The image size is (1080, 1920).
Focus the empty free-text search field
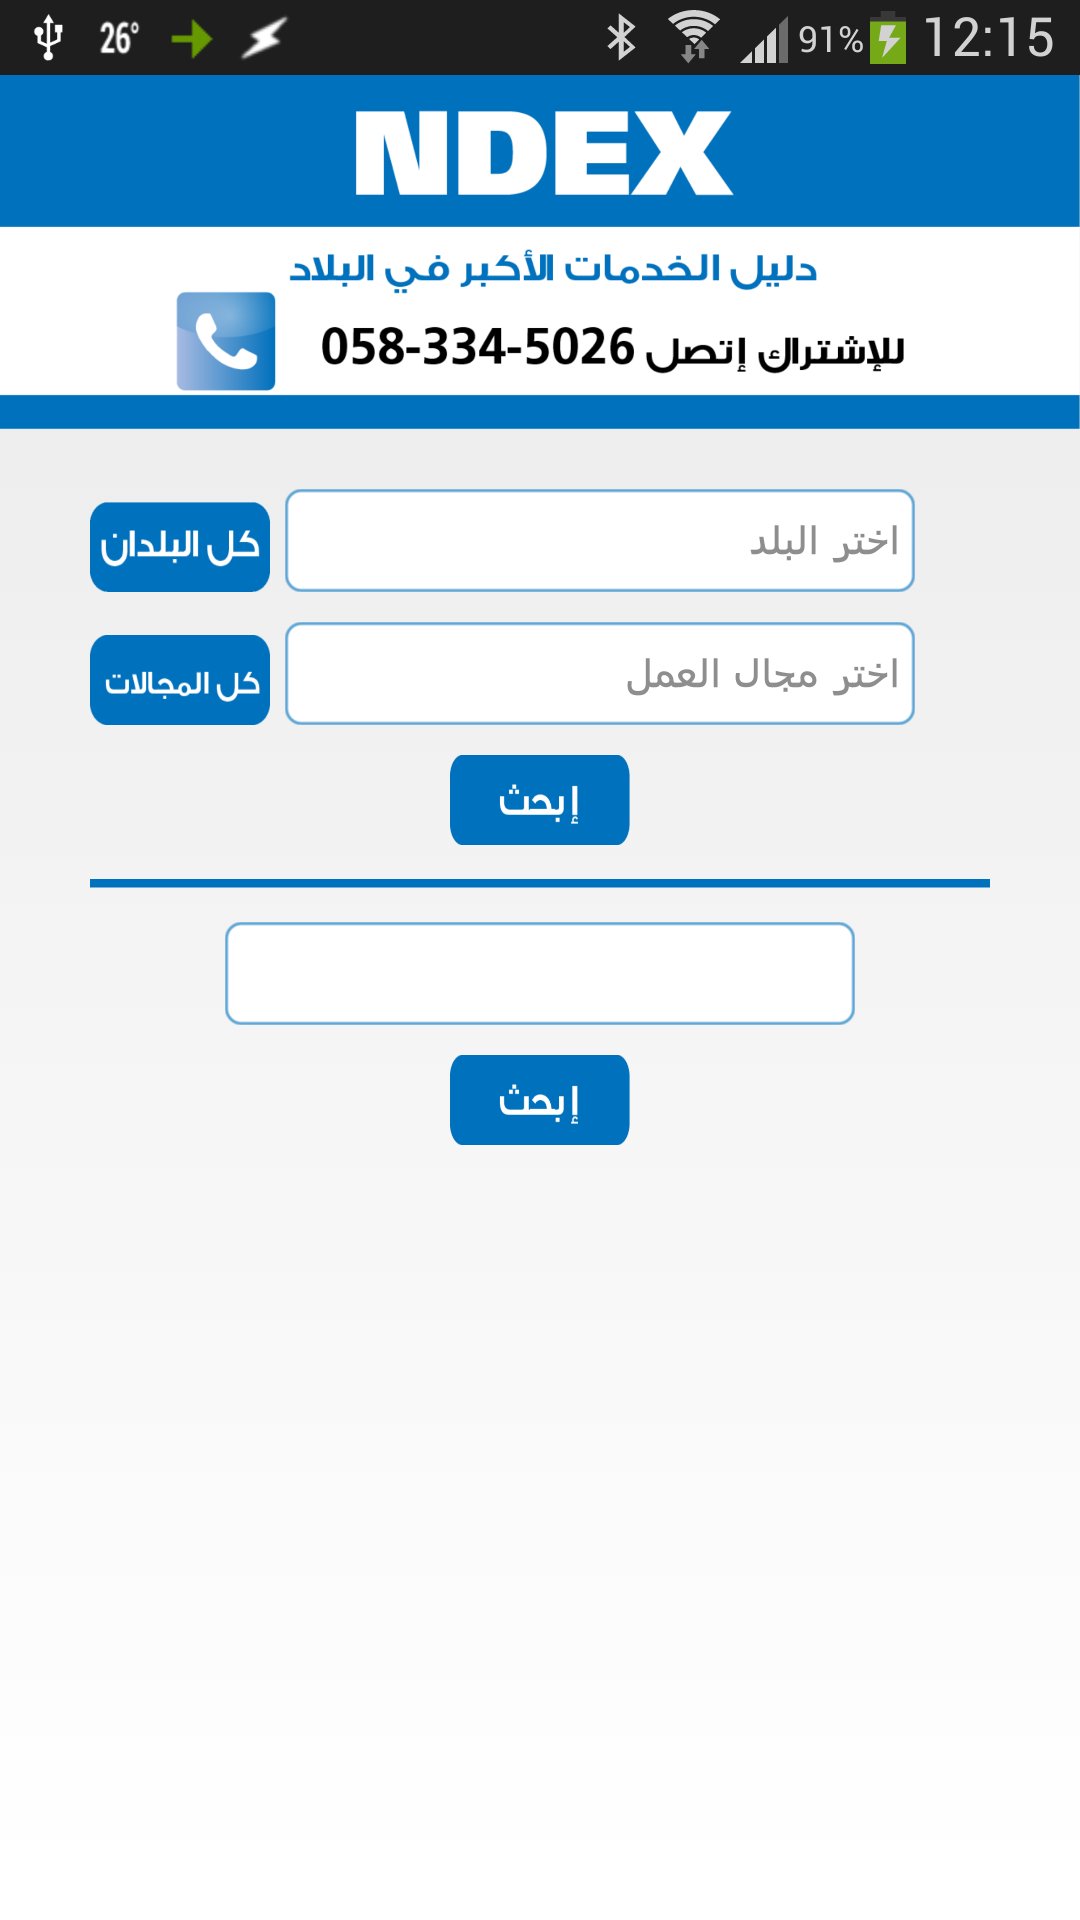(540, 973)
